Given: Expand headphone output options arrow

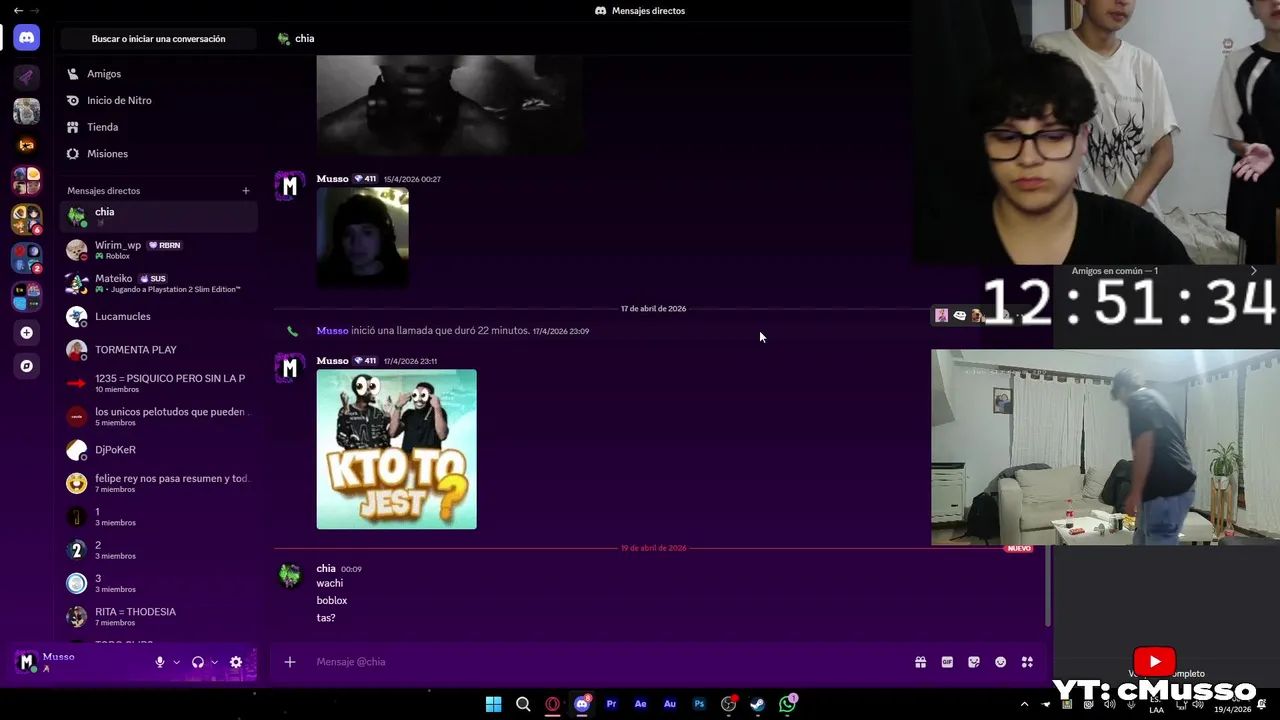Looking at the screenshot, I should point(214,662).
